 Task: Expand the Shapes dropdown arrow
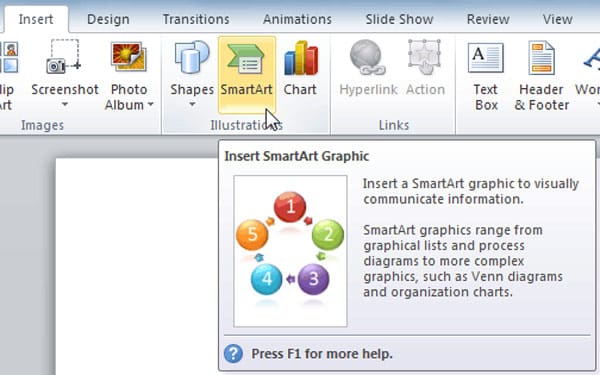(192, 104)
